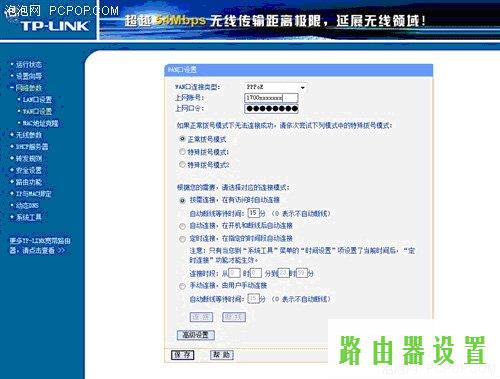This screenshot has width=500, height=379.
Task: Open the 运行状态 menu item
Action: [29, 64]
